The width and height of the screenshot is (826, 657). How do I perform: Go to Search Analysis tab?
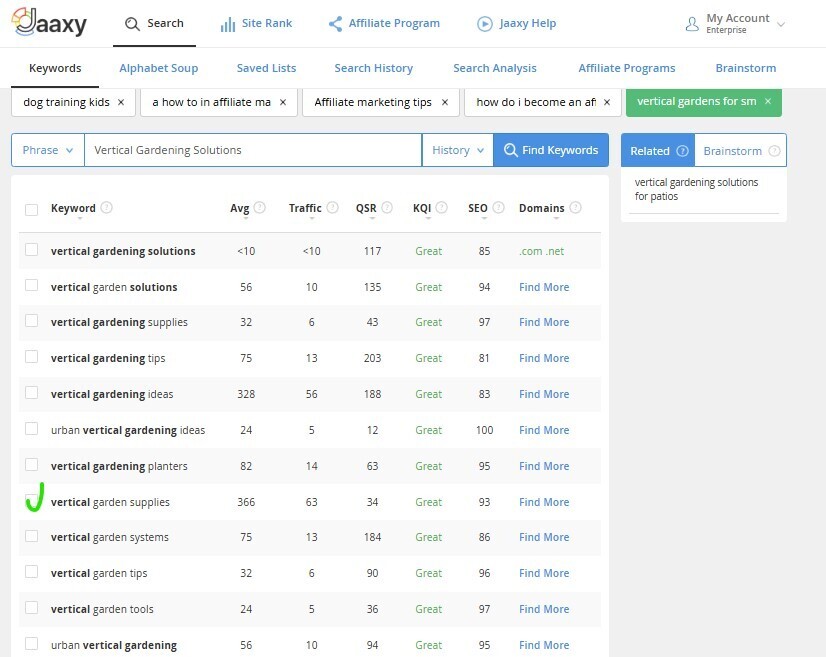pyautogui.click(x=495, y=68)
